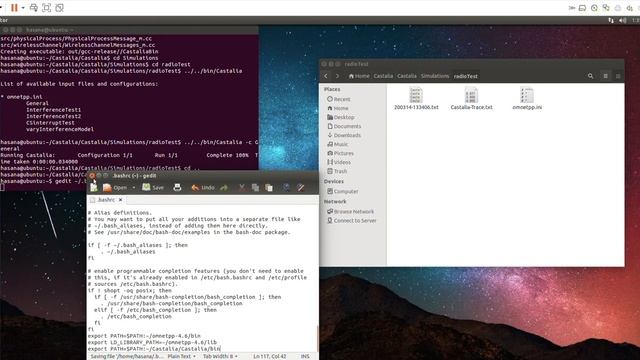Open Computer under Devices
The width and height of the screenshot is (640, 360).
pyautogui.click(x=342, y=191)
